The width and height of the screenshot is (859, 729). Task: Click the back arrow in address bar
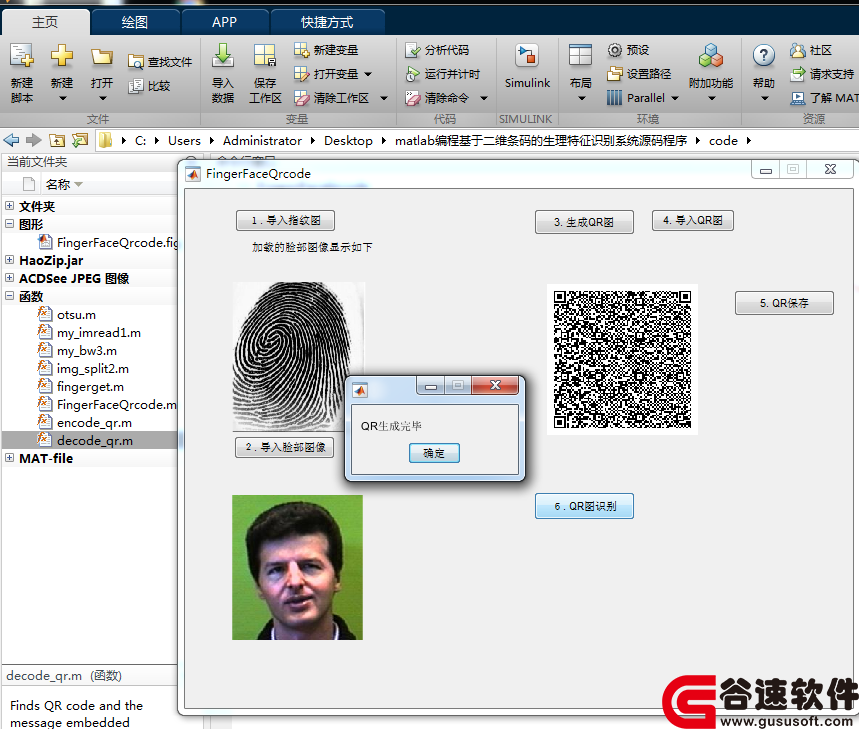click(12, 141)
